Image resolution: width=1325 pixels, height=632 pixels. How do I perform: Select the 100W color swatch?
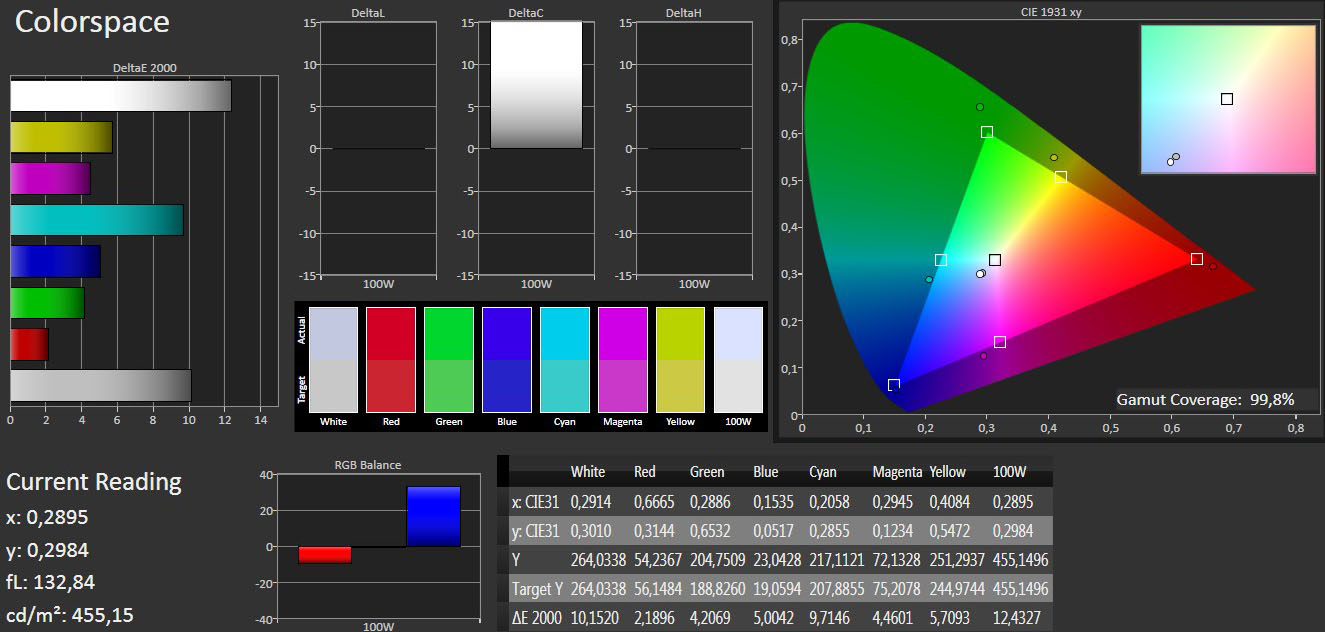pyautogui.click(x=738, y=360)
